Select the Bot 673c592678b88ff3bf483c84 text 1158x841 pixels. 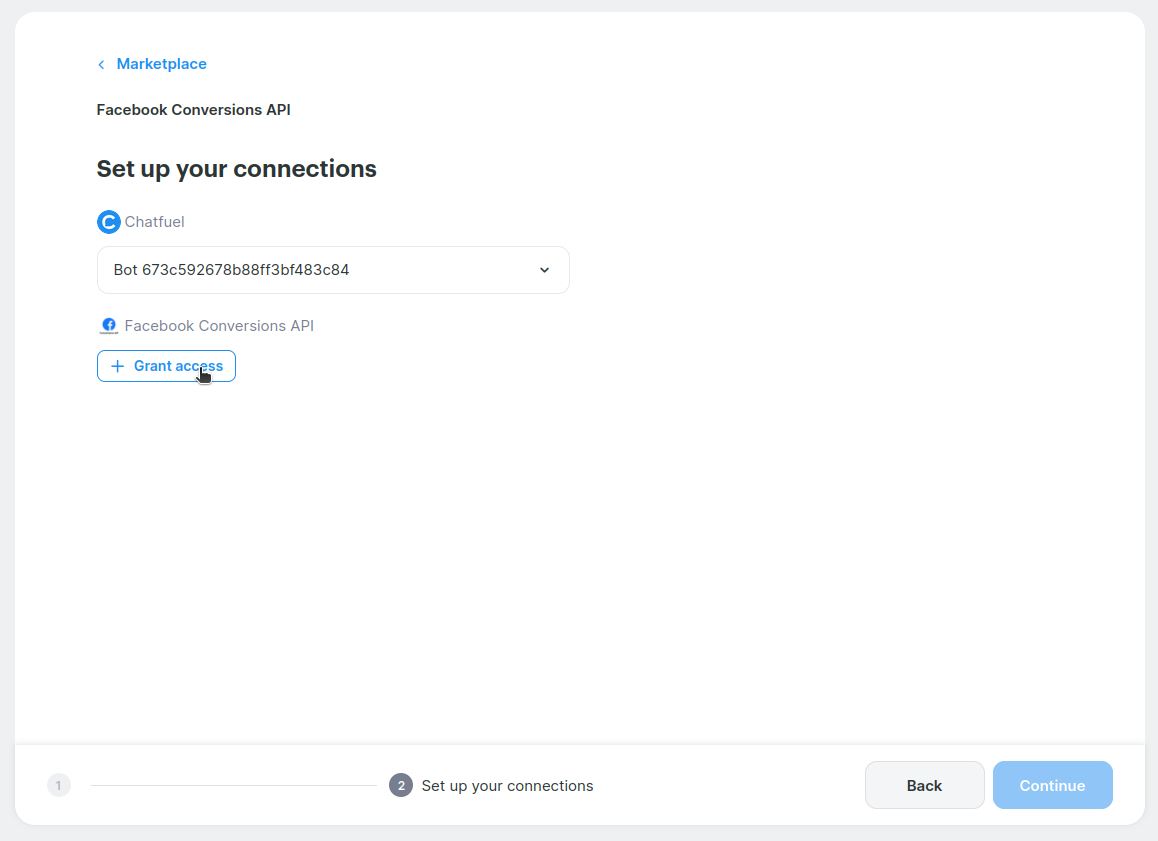(x=231, y=270)
